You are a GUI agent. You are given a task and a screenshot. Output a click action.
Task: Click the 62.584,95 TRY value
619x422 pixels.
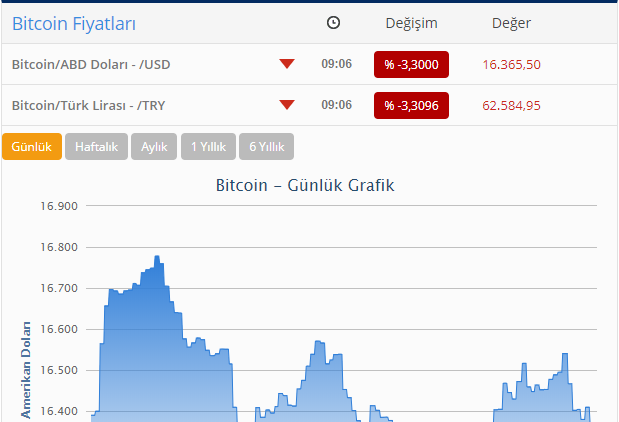pos(511,105)
